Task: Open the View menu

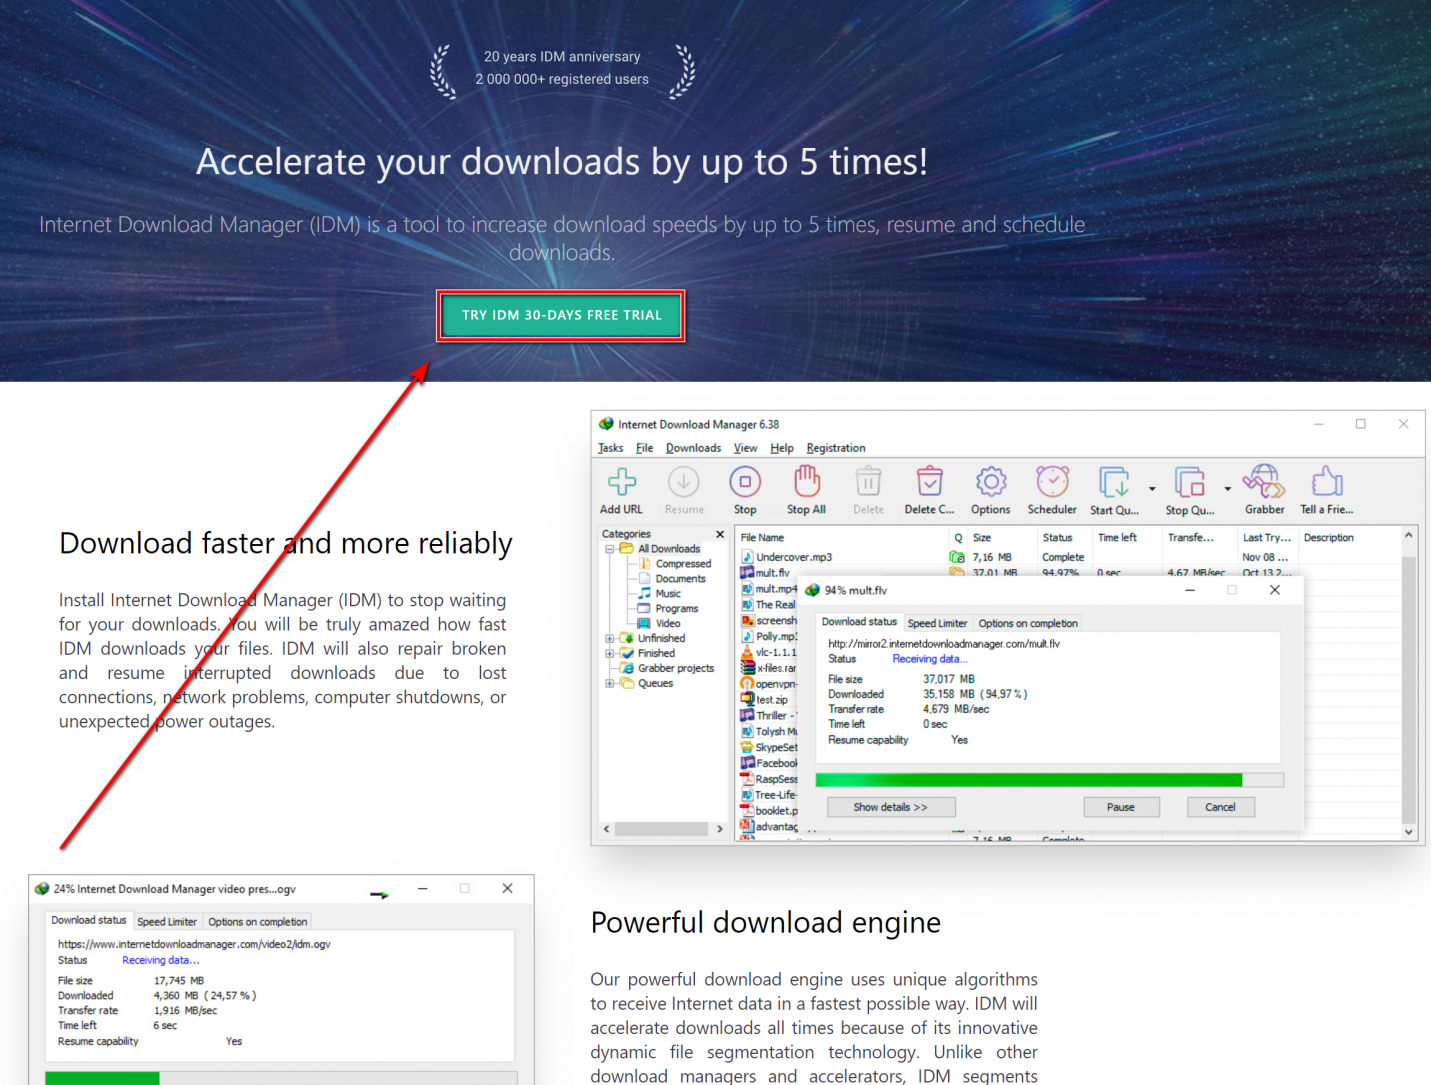Action: [745, 448]
